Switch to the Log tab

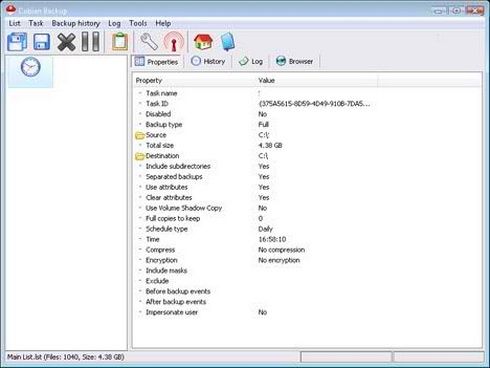click(251, 61)
